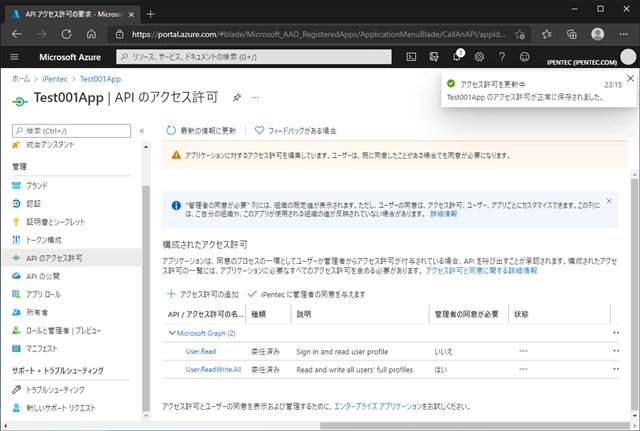Go to Test001App breadcrumb
Screen dimensions: 640x431
point(100,79)
